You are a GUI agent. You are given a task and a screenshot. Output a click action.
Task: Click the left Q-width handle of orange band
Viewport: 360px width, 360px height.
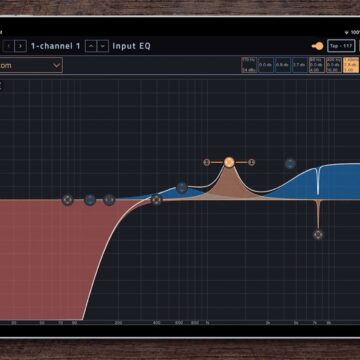click(207, 162)
